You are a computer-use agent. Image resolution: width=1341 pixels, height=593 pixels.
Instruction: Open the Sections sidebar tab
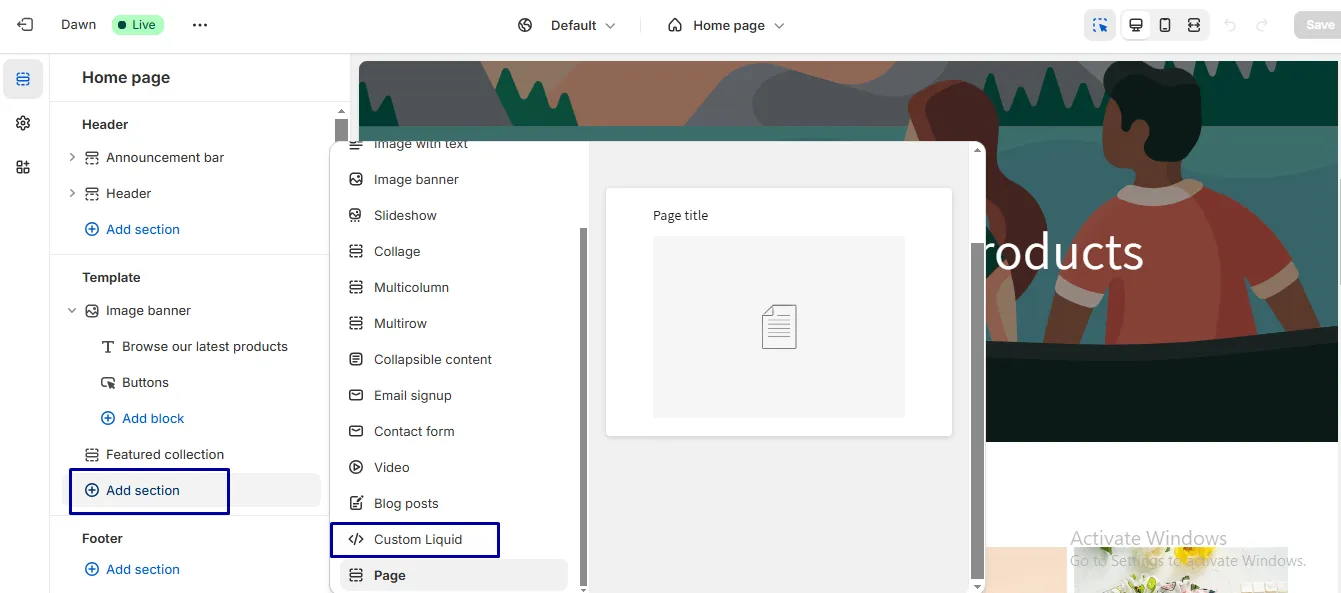(x=23, y=79)
